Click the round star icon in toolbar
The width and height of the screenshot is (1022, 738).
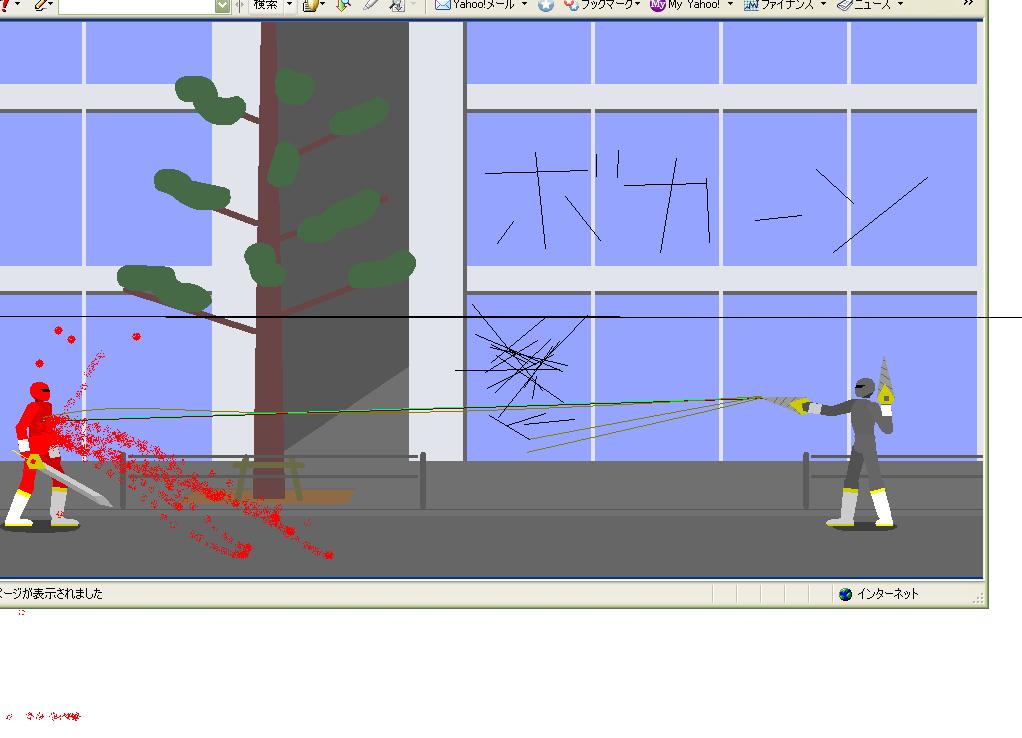point(546,5)
